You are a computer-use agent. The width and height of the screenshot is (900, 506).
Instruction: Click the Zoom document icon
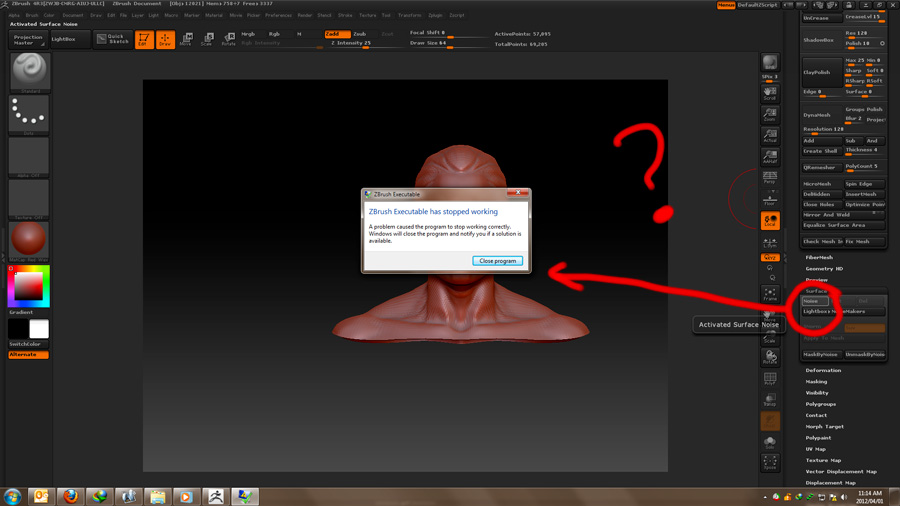coord(770,114)
